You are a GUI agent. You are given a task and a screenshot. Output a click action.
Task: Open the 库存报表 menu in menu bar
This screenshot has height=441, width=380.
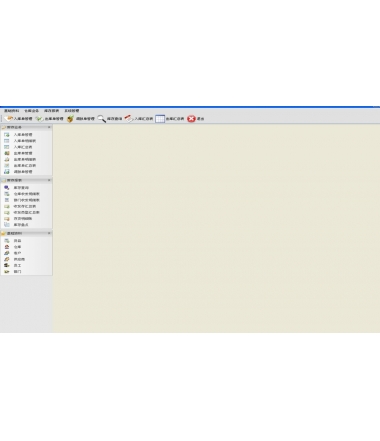click(x=52, y=111)
